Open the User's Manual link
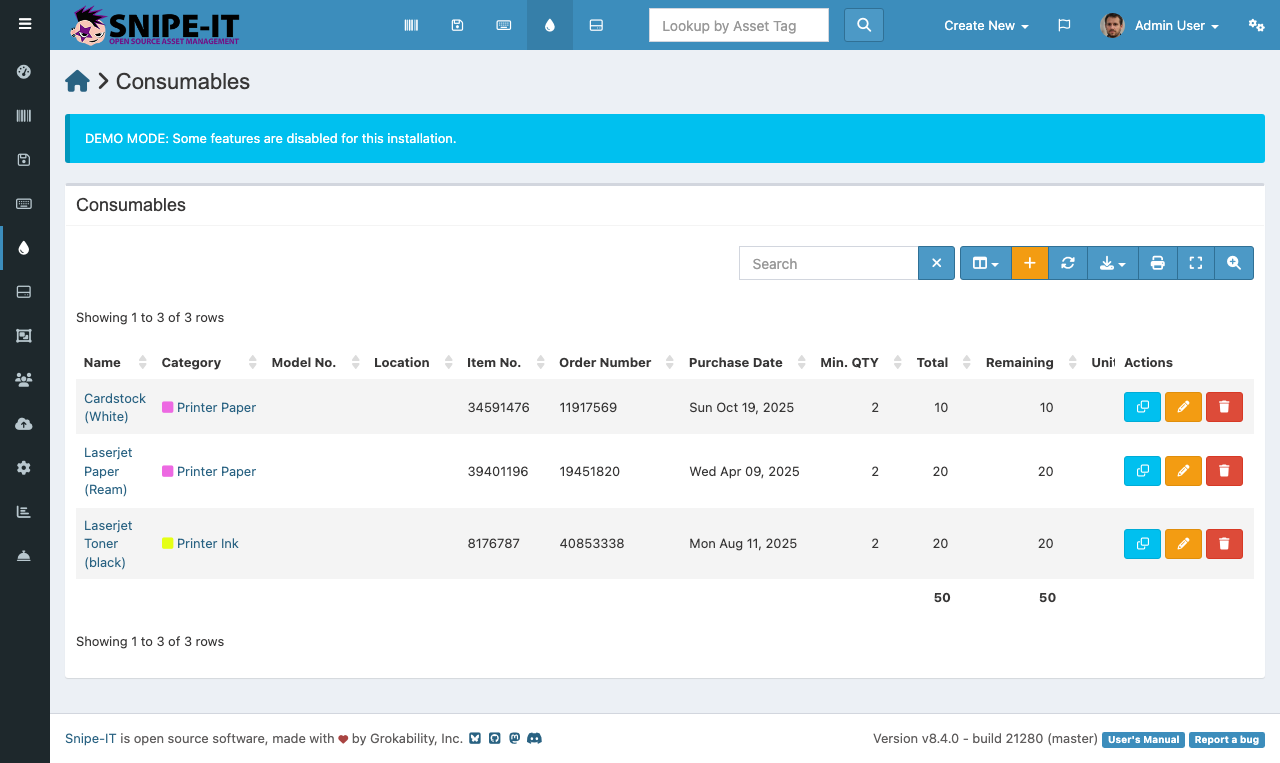The width and height of the screenshot is (1280, 763). point(1144,739)
